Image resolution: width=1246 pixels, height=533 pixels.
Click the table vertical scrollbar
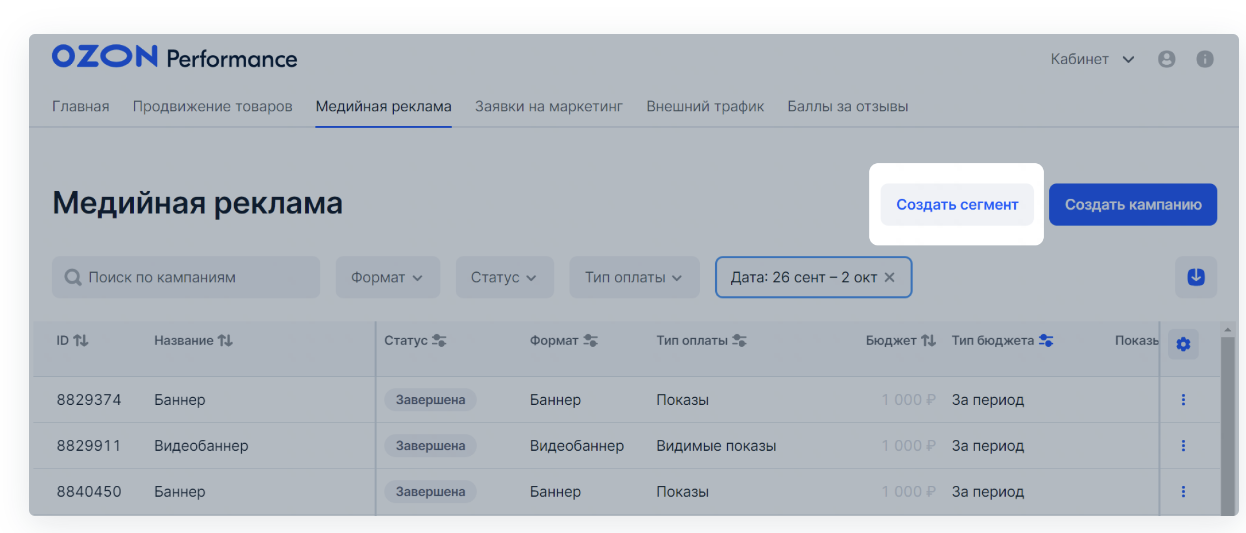pyautogui.click(x=1228, y=420)
